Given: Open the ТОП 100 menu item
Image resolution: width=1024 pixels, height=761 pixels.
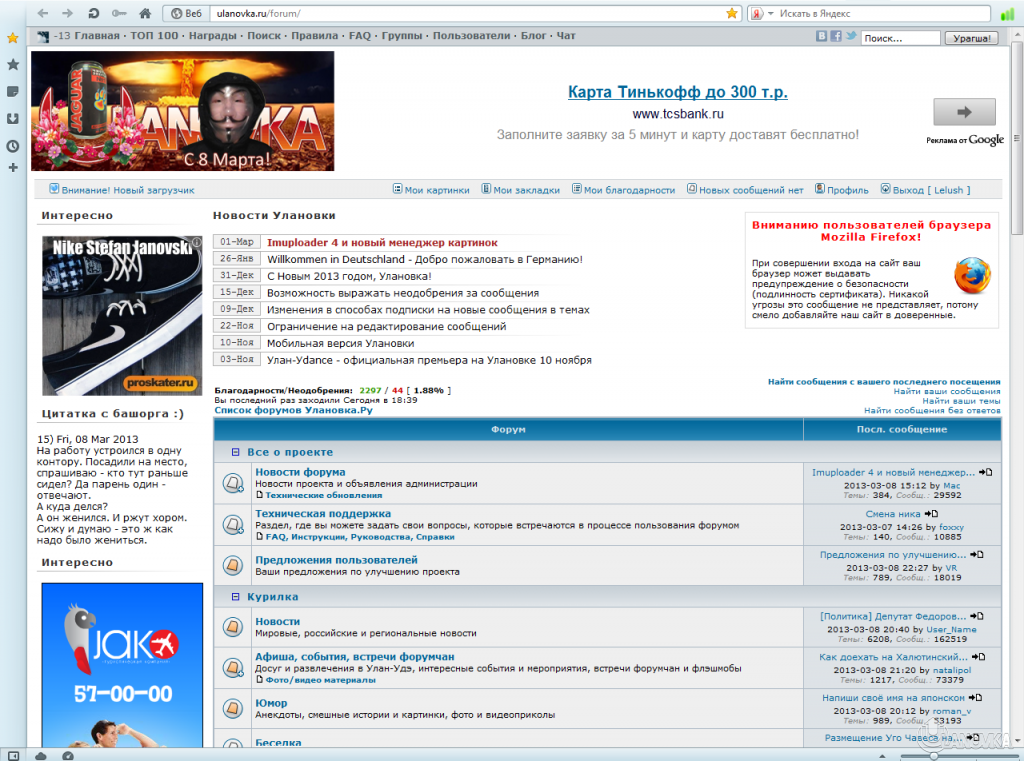Looking at the screenshot, I should [x=154, y=36].
